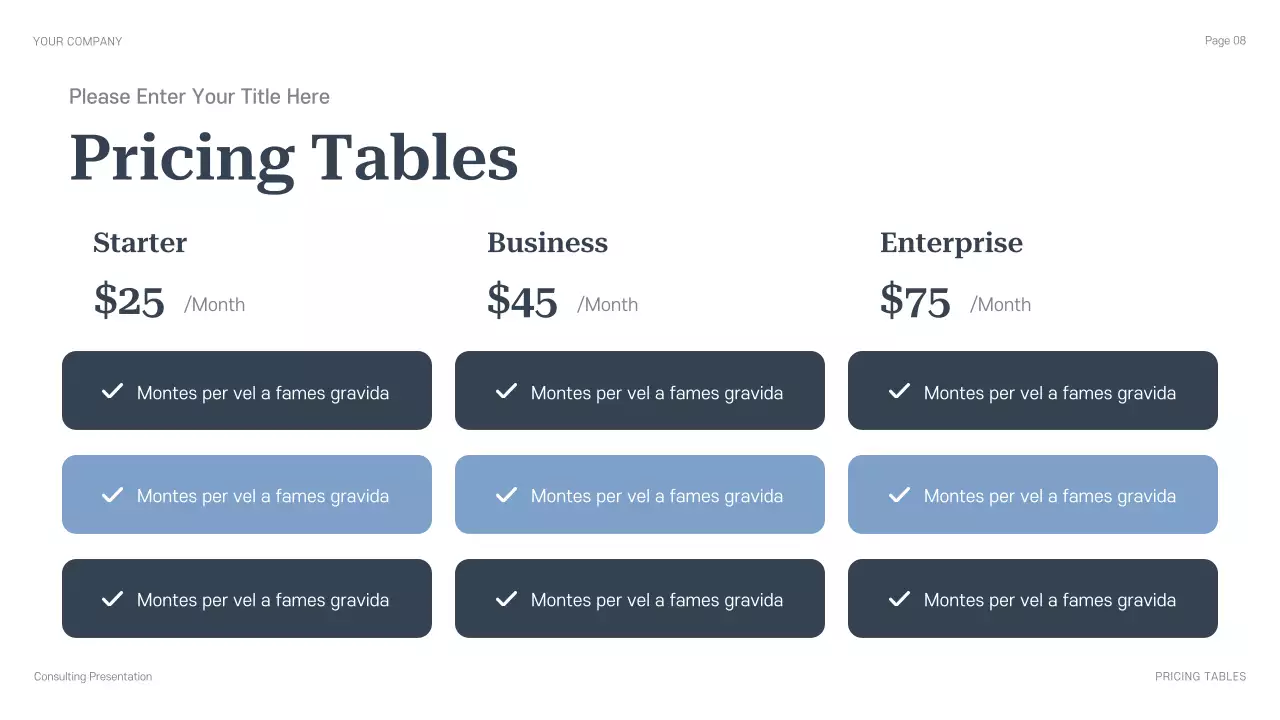Select the Business plan heading
Image resolution: width=1280 pixels, height=720 pixels.
[x=547, y=243]
